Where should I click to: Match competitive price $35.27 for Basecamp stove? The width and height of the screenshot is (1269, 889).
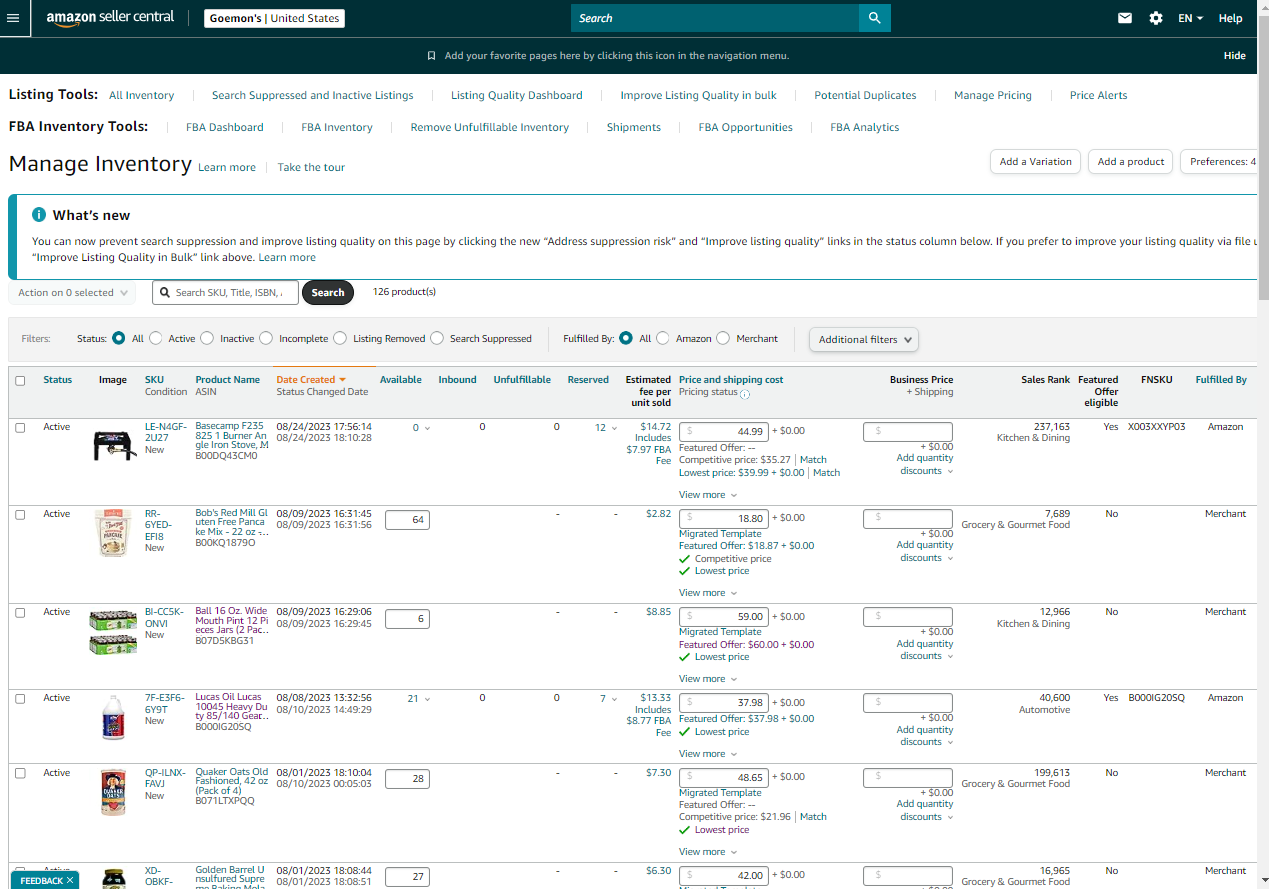[813, 460]
